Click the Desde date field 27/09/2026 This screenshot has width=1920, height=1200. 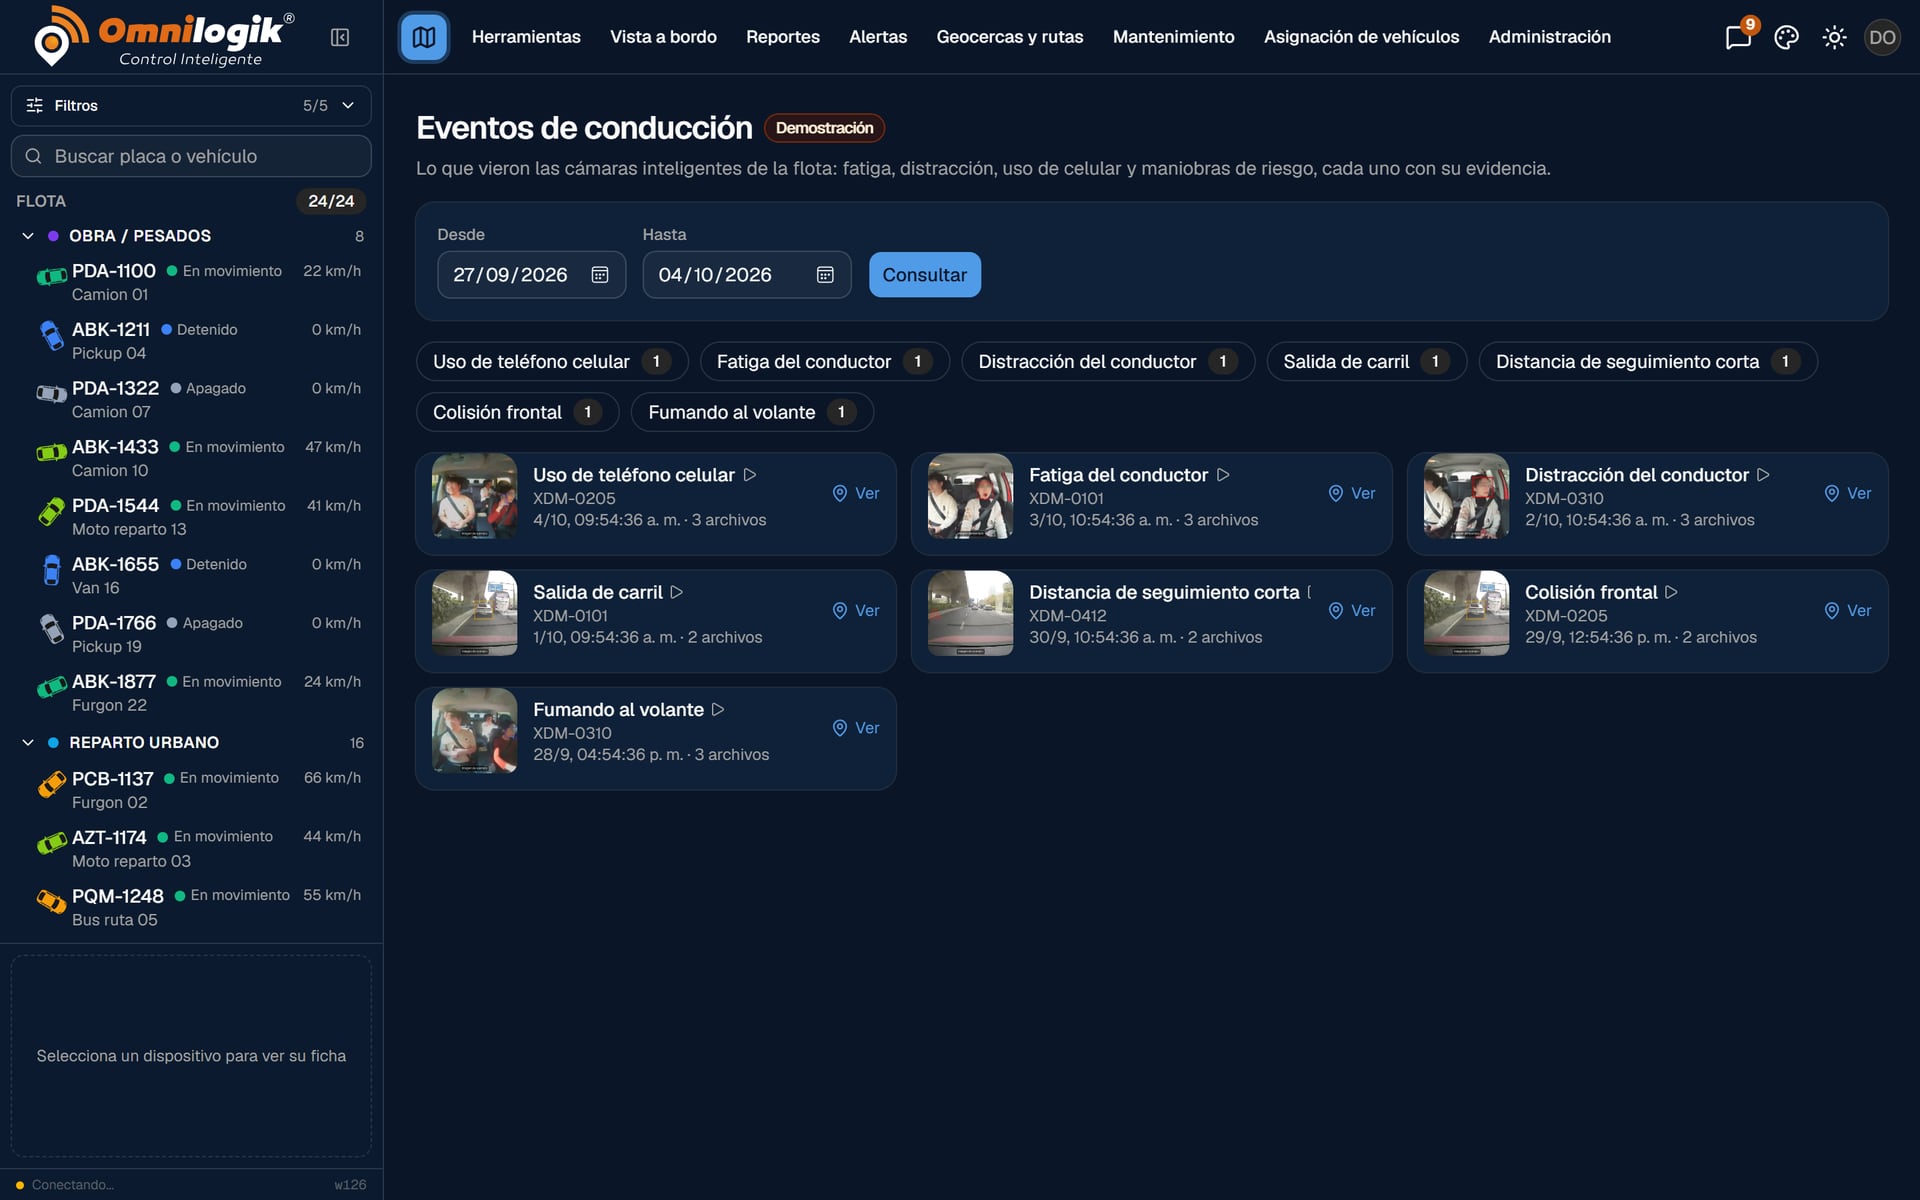click(x=532, y=275)
